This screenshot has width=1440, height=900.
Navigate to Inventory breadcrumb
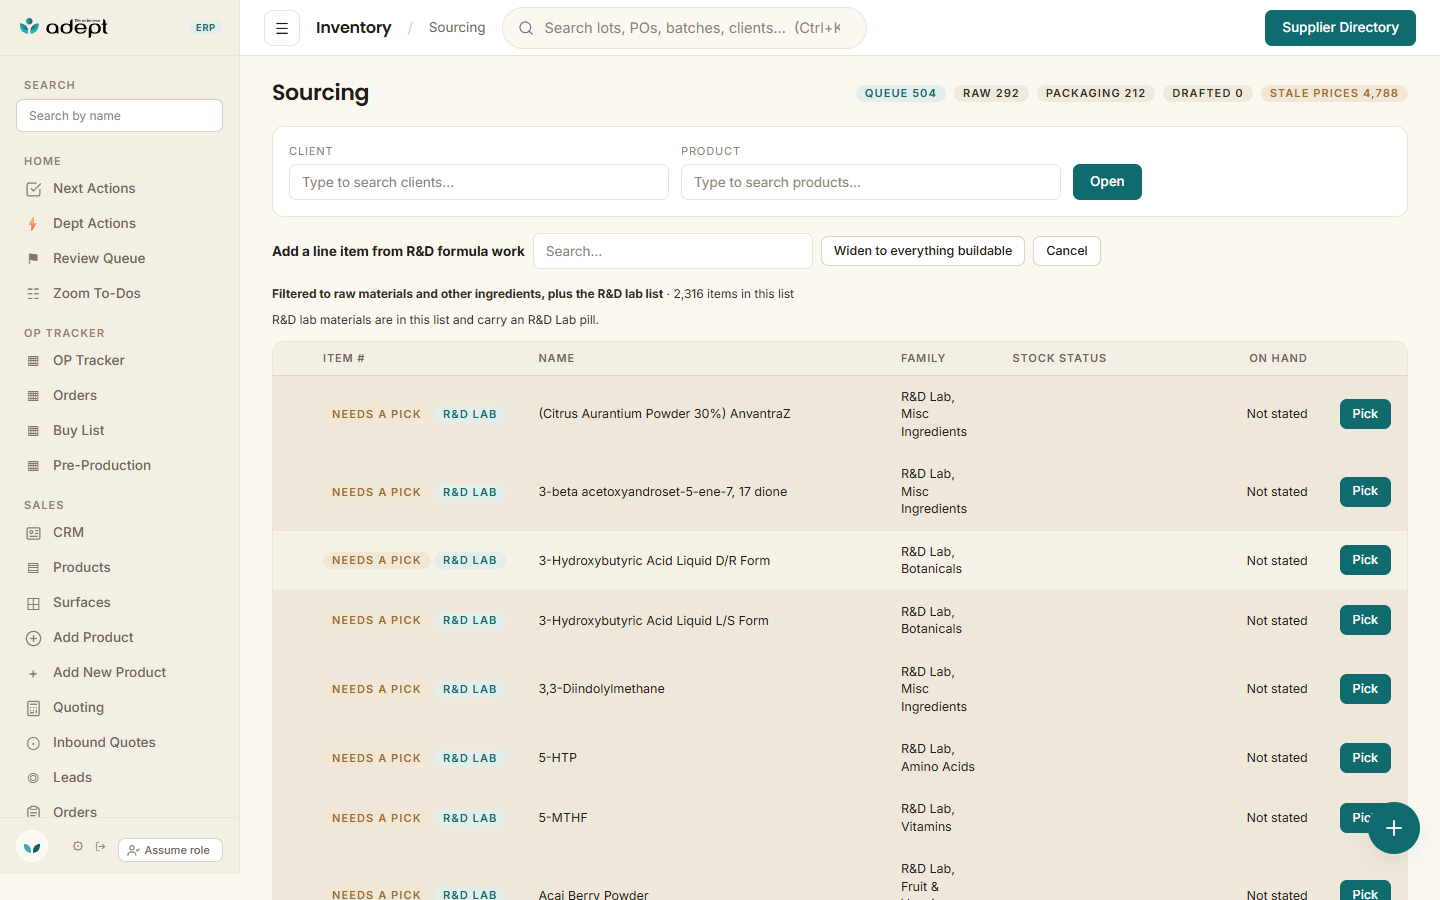pyautogui.click(x=354, y=28)
